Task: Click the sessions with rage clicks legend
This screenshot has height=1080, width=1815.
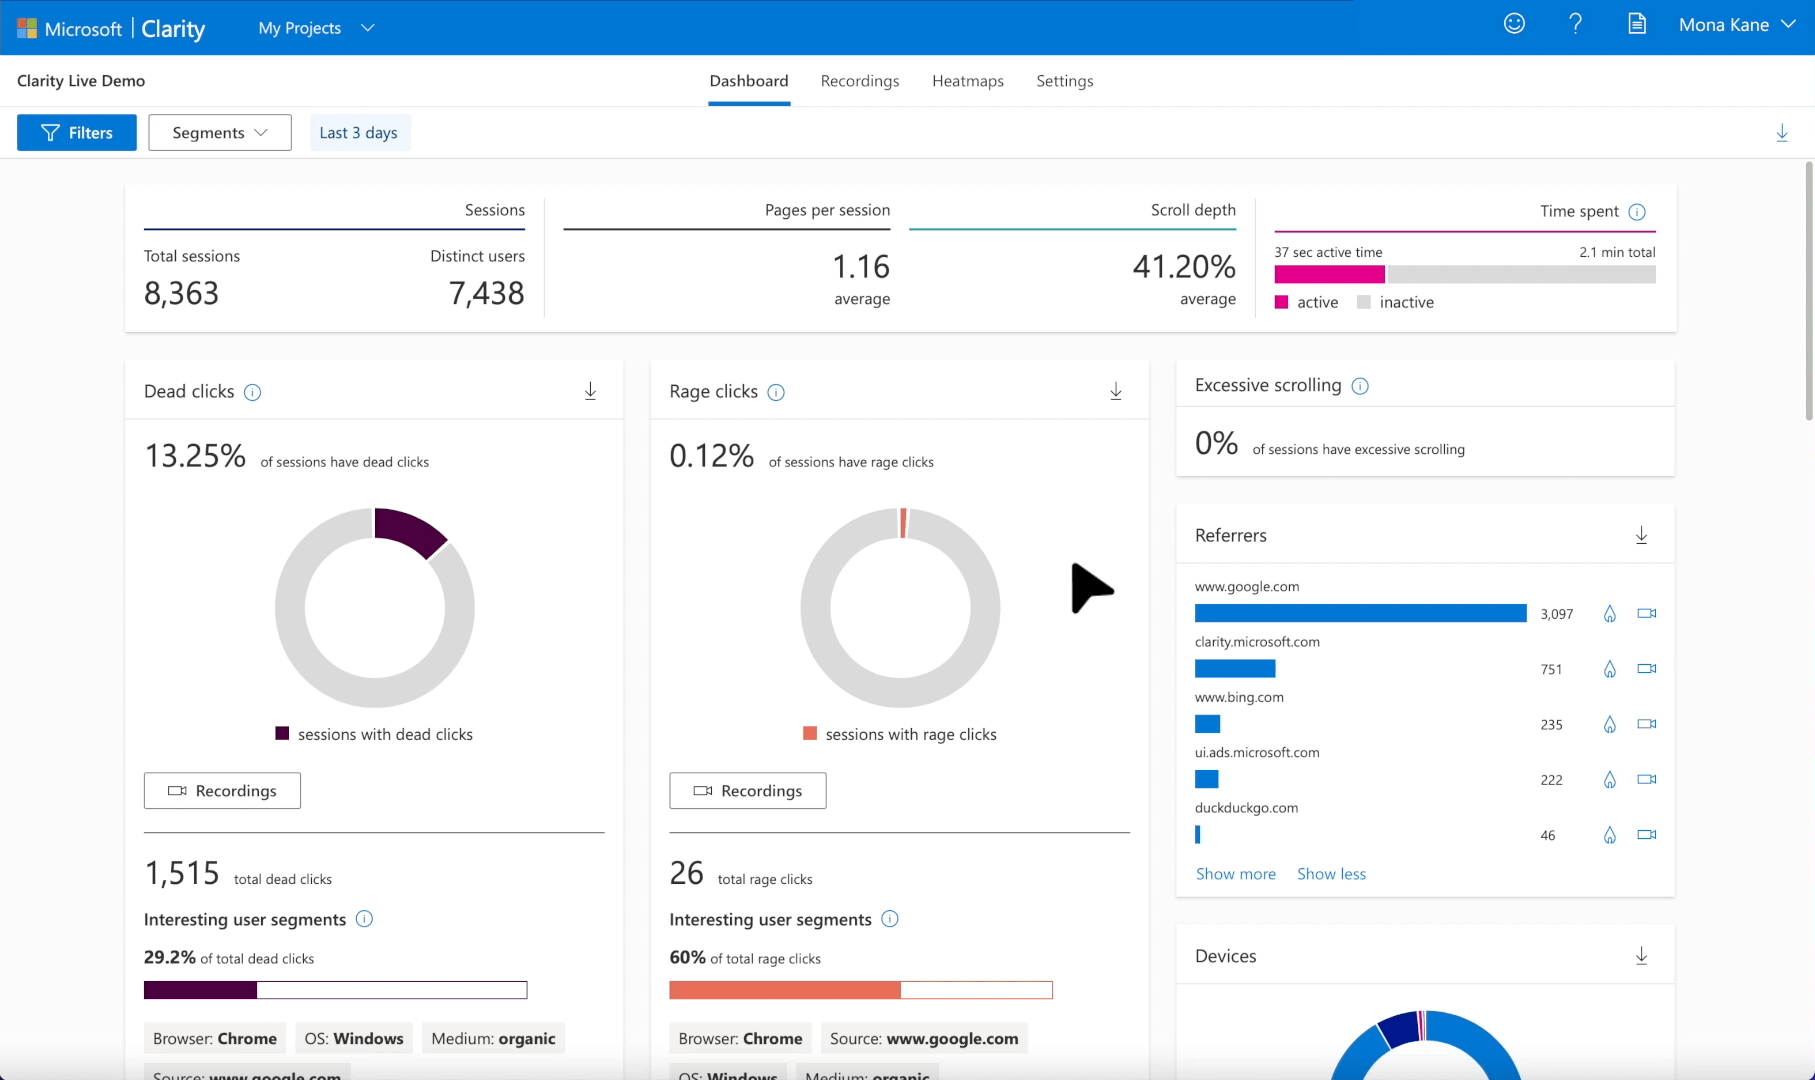Action: pos(900,734)
